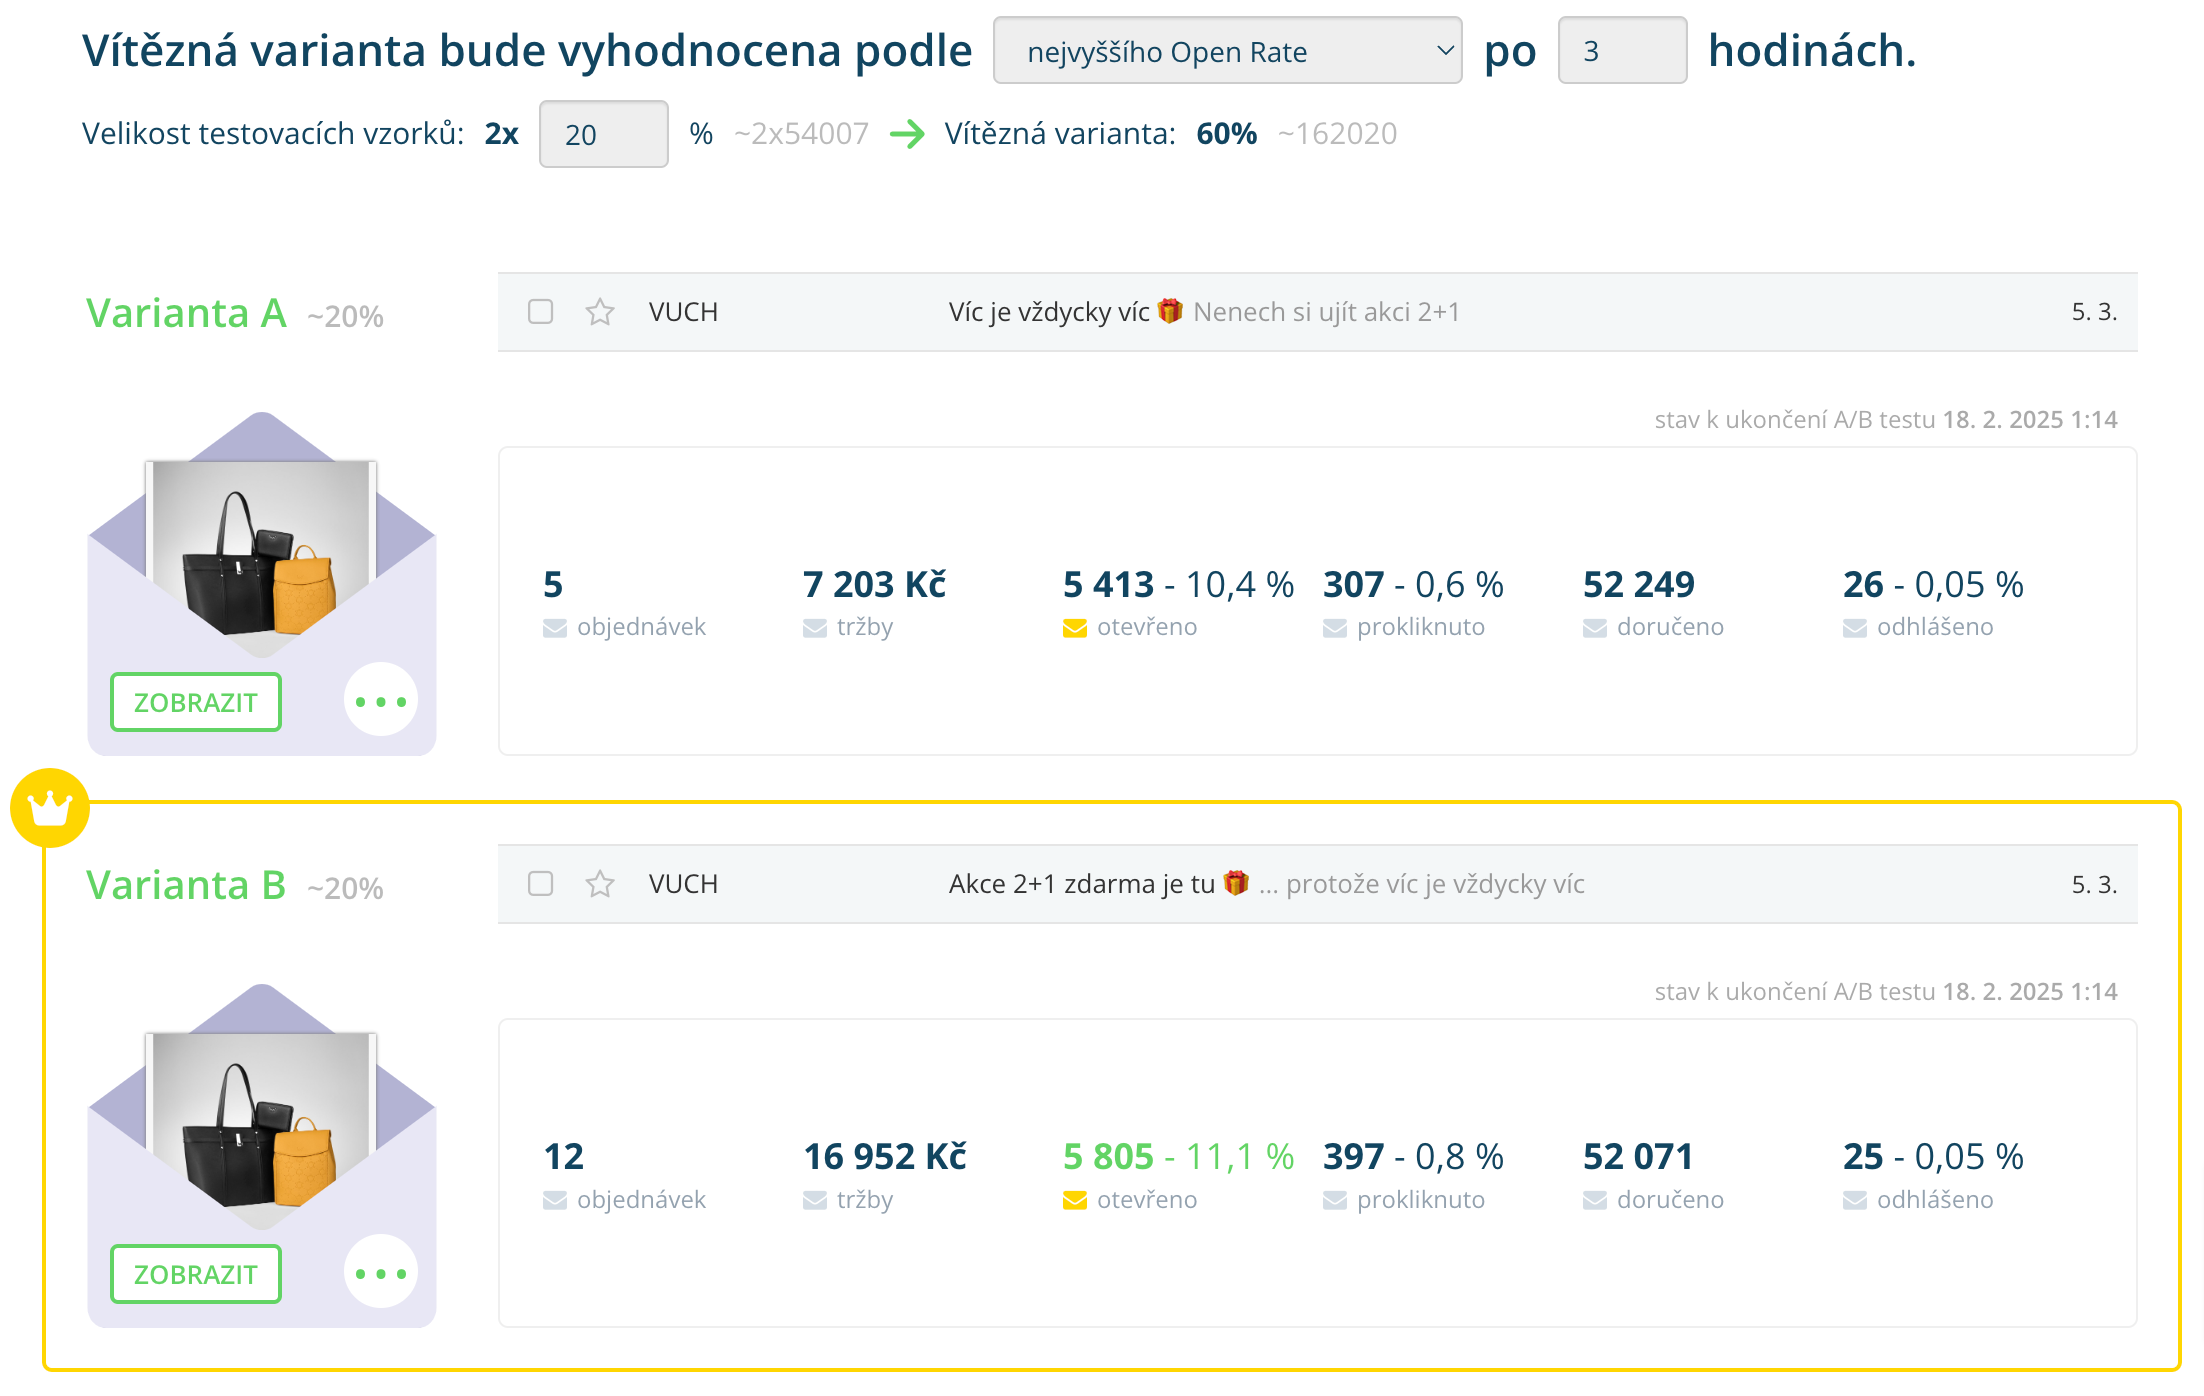This screenshot has height=1396, width=2204.
Task: Tick the checkbox for Varianta B email
Action: pyautogui.click(x=541, y=884)
